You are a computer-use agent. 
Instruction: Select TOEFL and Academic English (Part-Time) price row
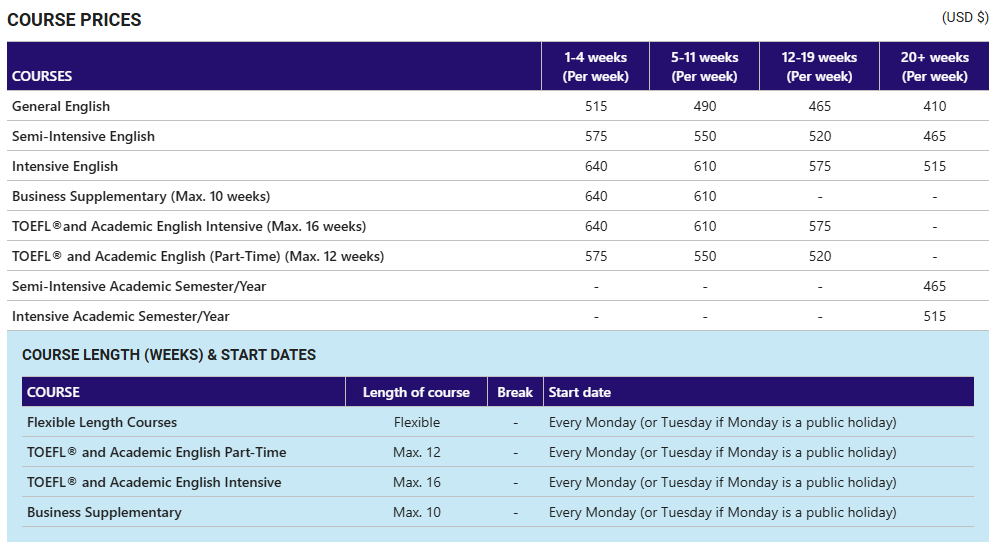[x=498, y=256]
